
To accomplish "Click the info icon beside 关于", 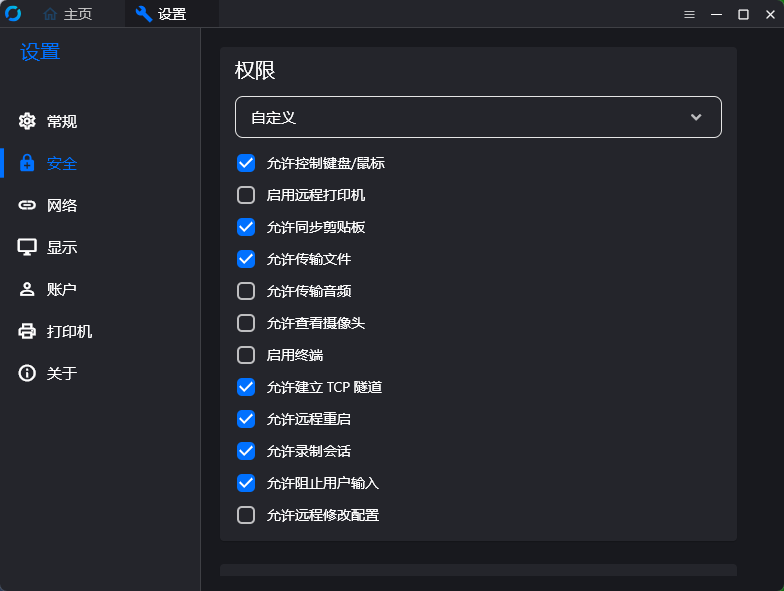I will coord(27,373).
